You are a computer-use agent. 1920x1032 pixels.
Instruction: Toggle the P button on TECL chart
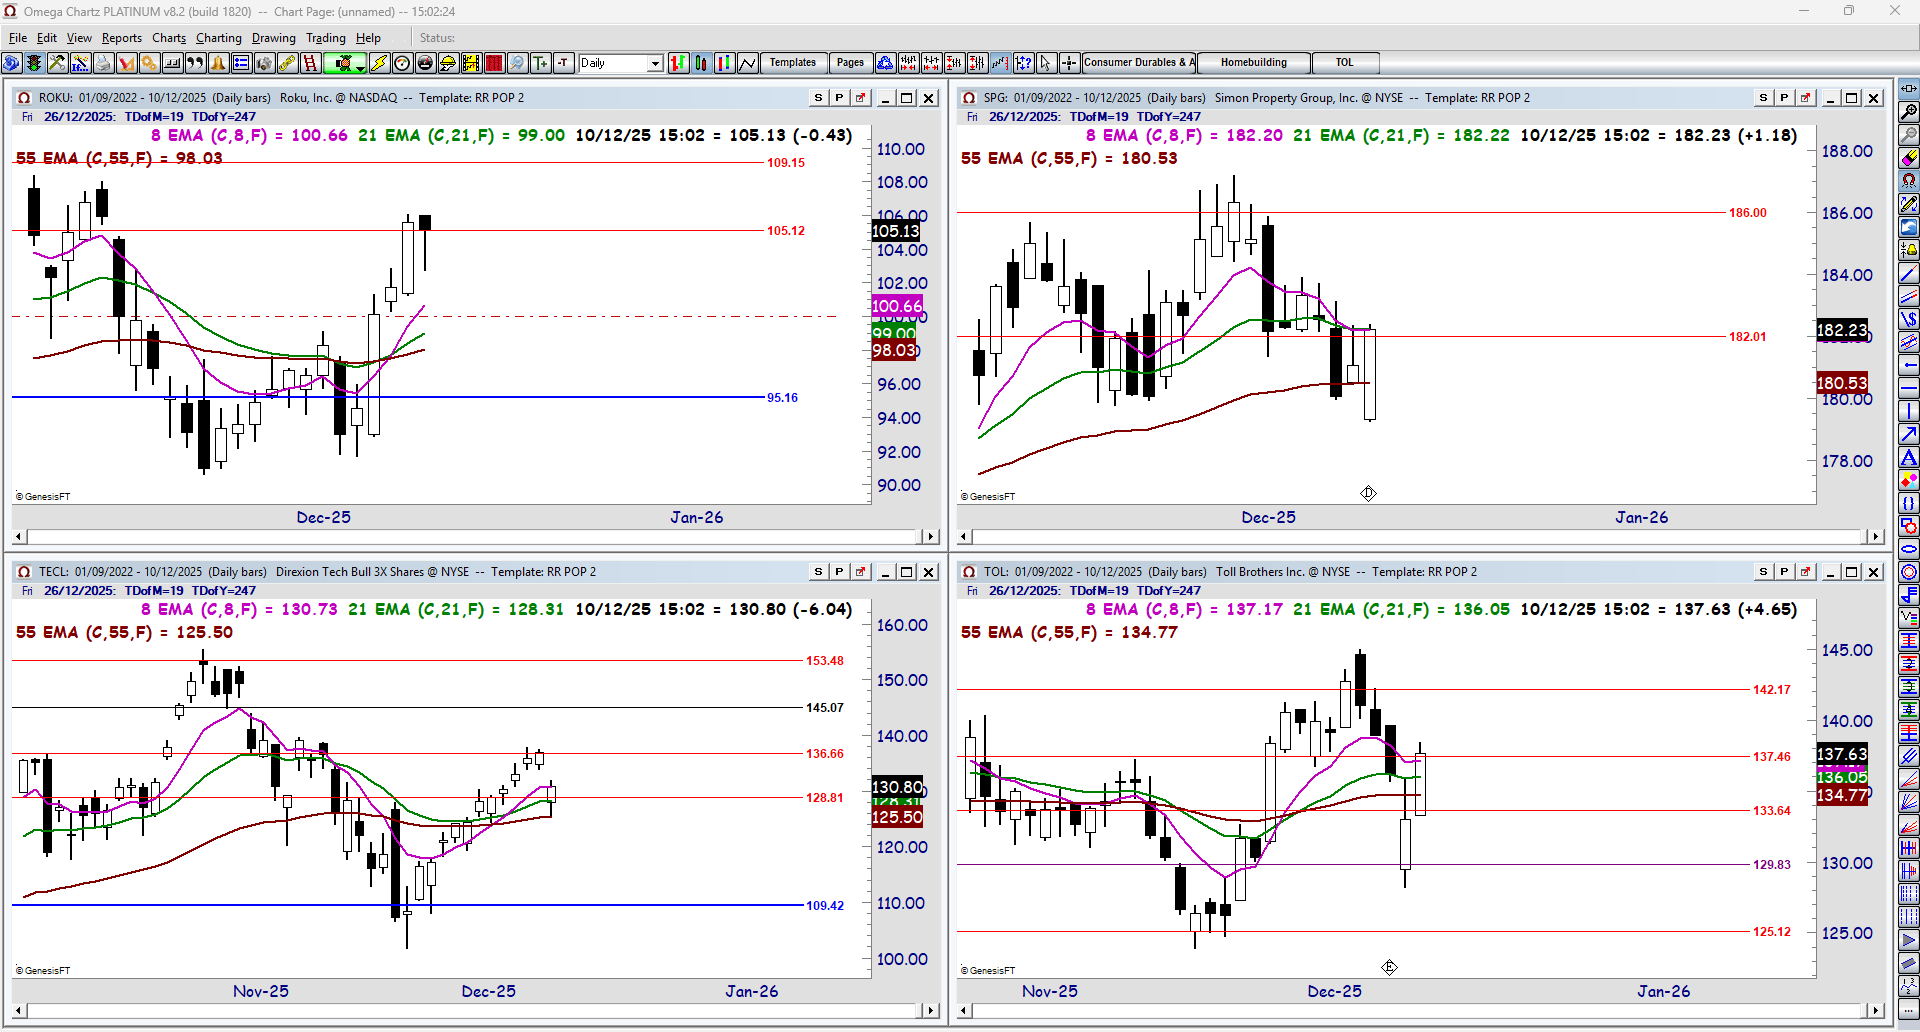(839, 572)
